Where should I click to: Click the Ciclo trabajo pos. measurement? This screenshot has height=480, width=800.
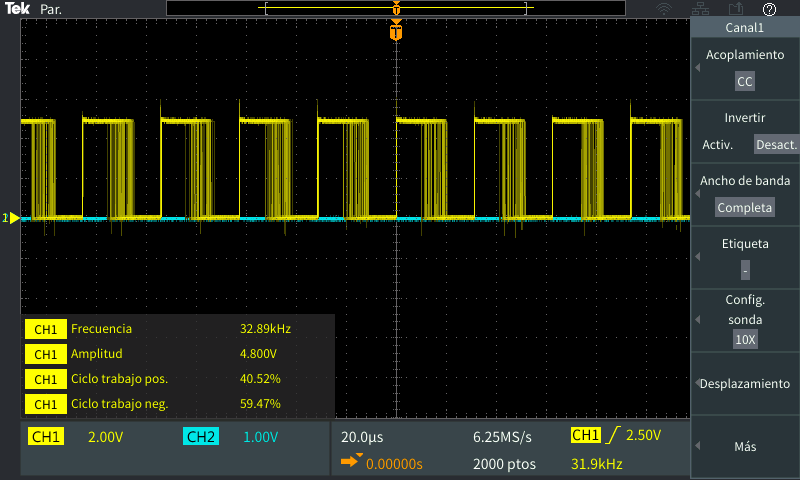(x=119, y=379)
